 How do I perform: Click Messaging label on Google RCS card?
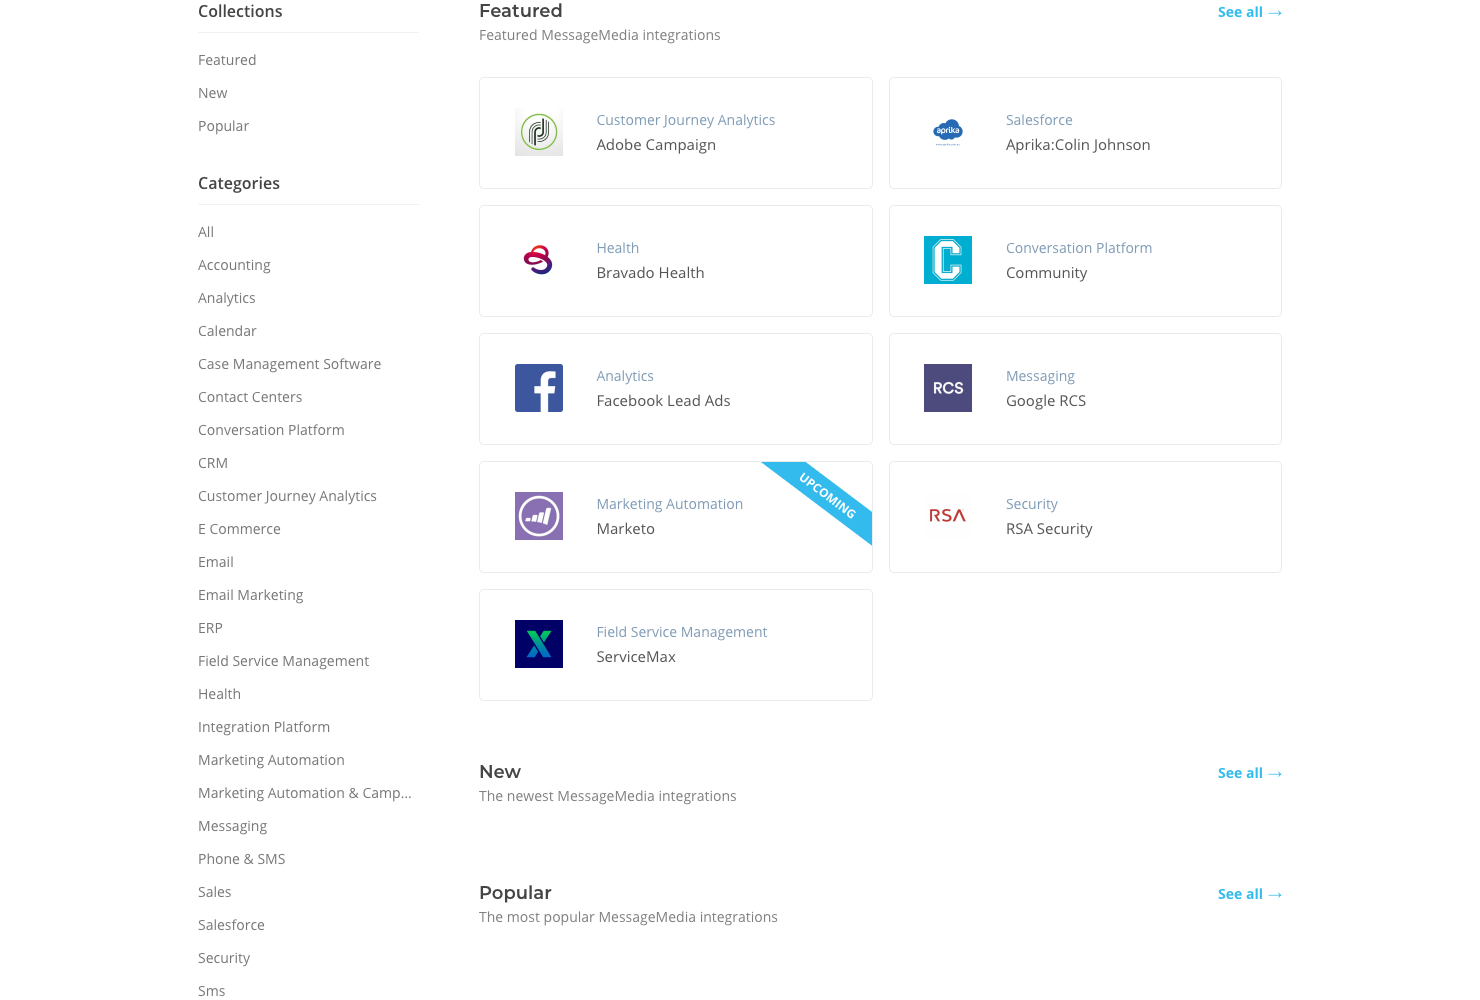[1040, 376]
